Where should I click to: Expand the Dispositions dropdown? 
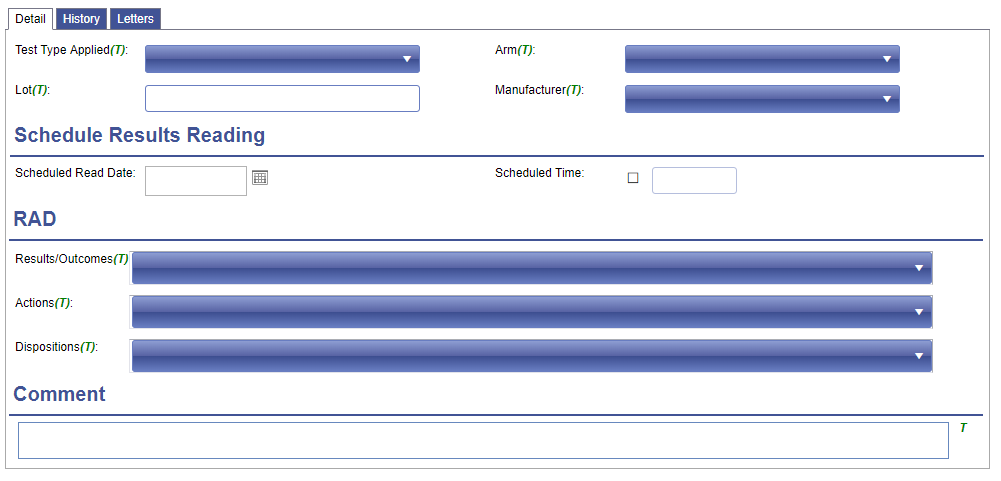(532, 356)
